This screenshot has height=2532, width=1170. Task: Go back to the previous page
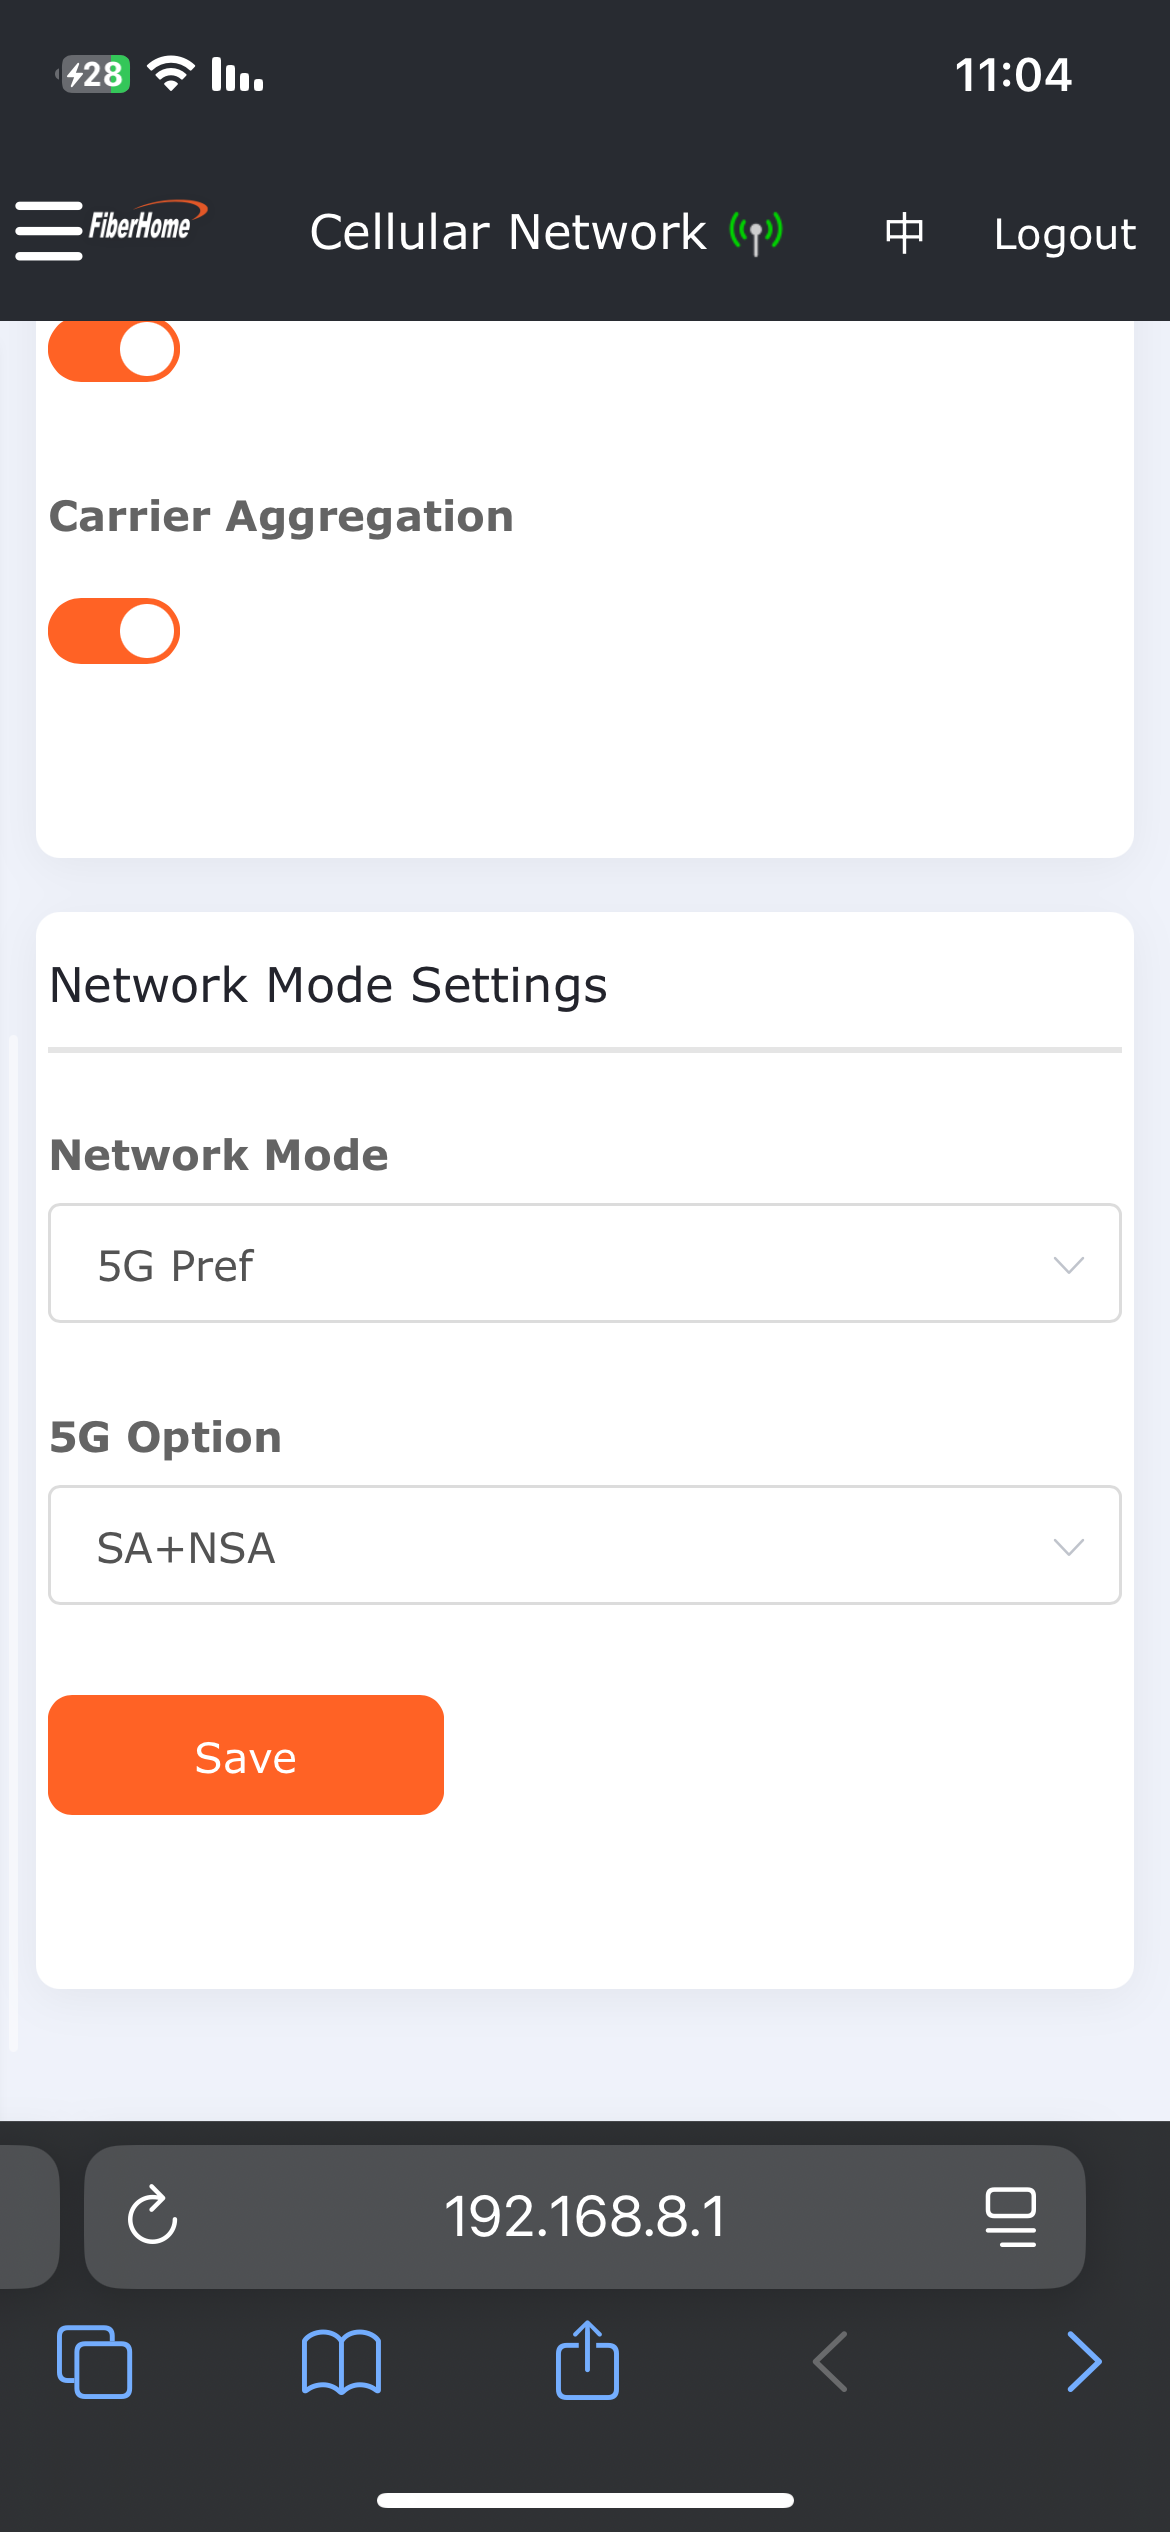pos(830,2362)
